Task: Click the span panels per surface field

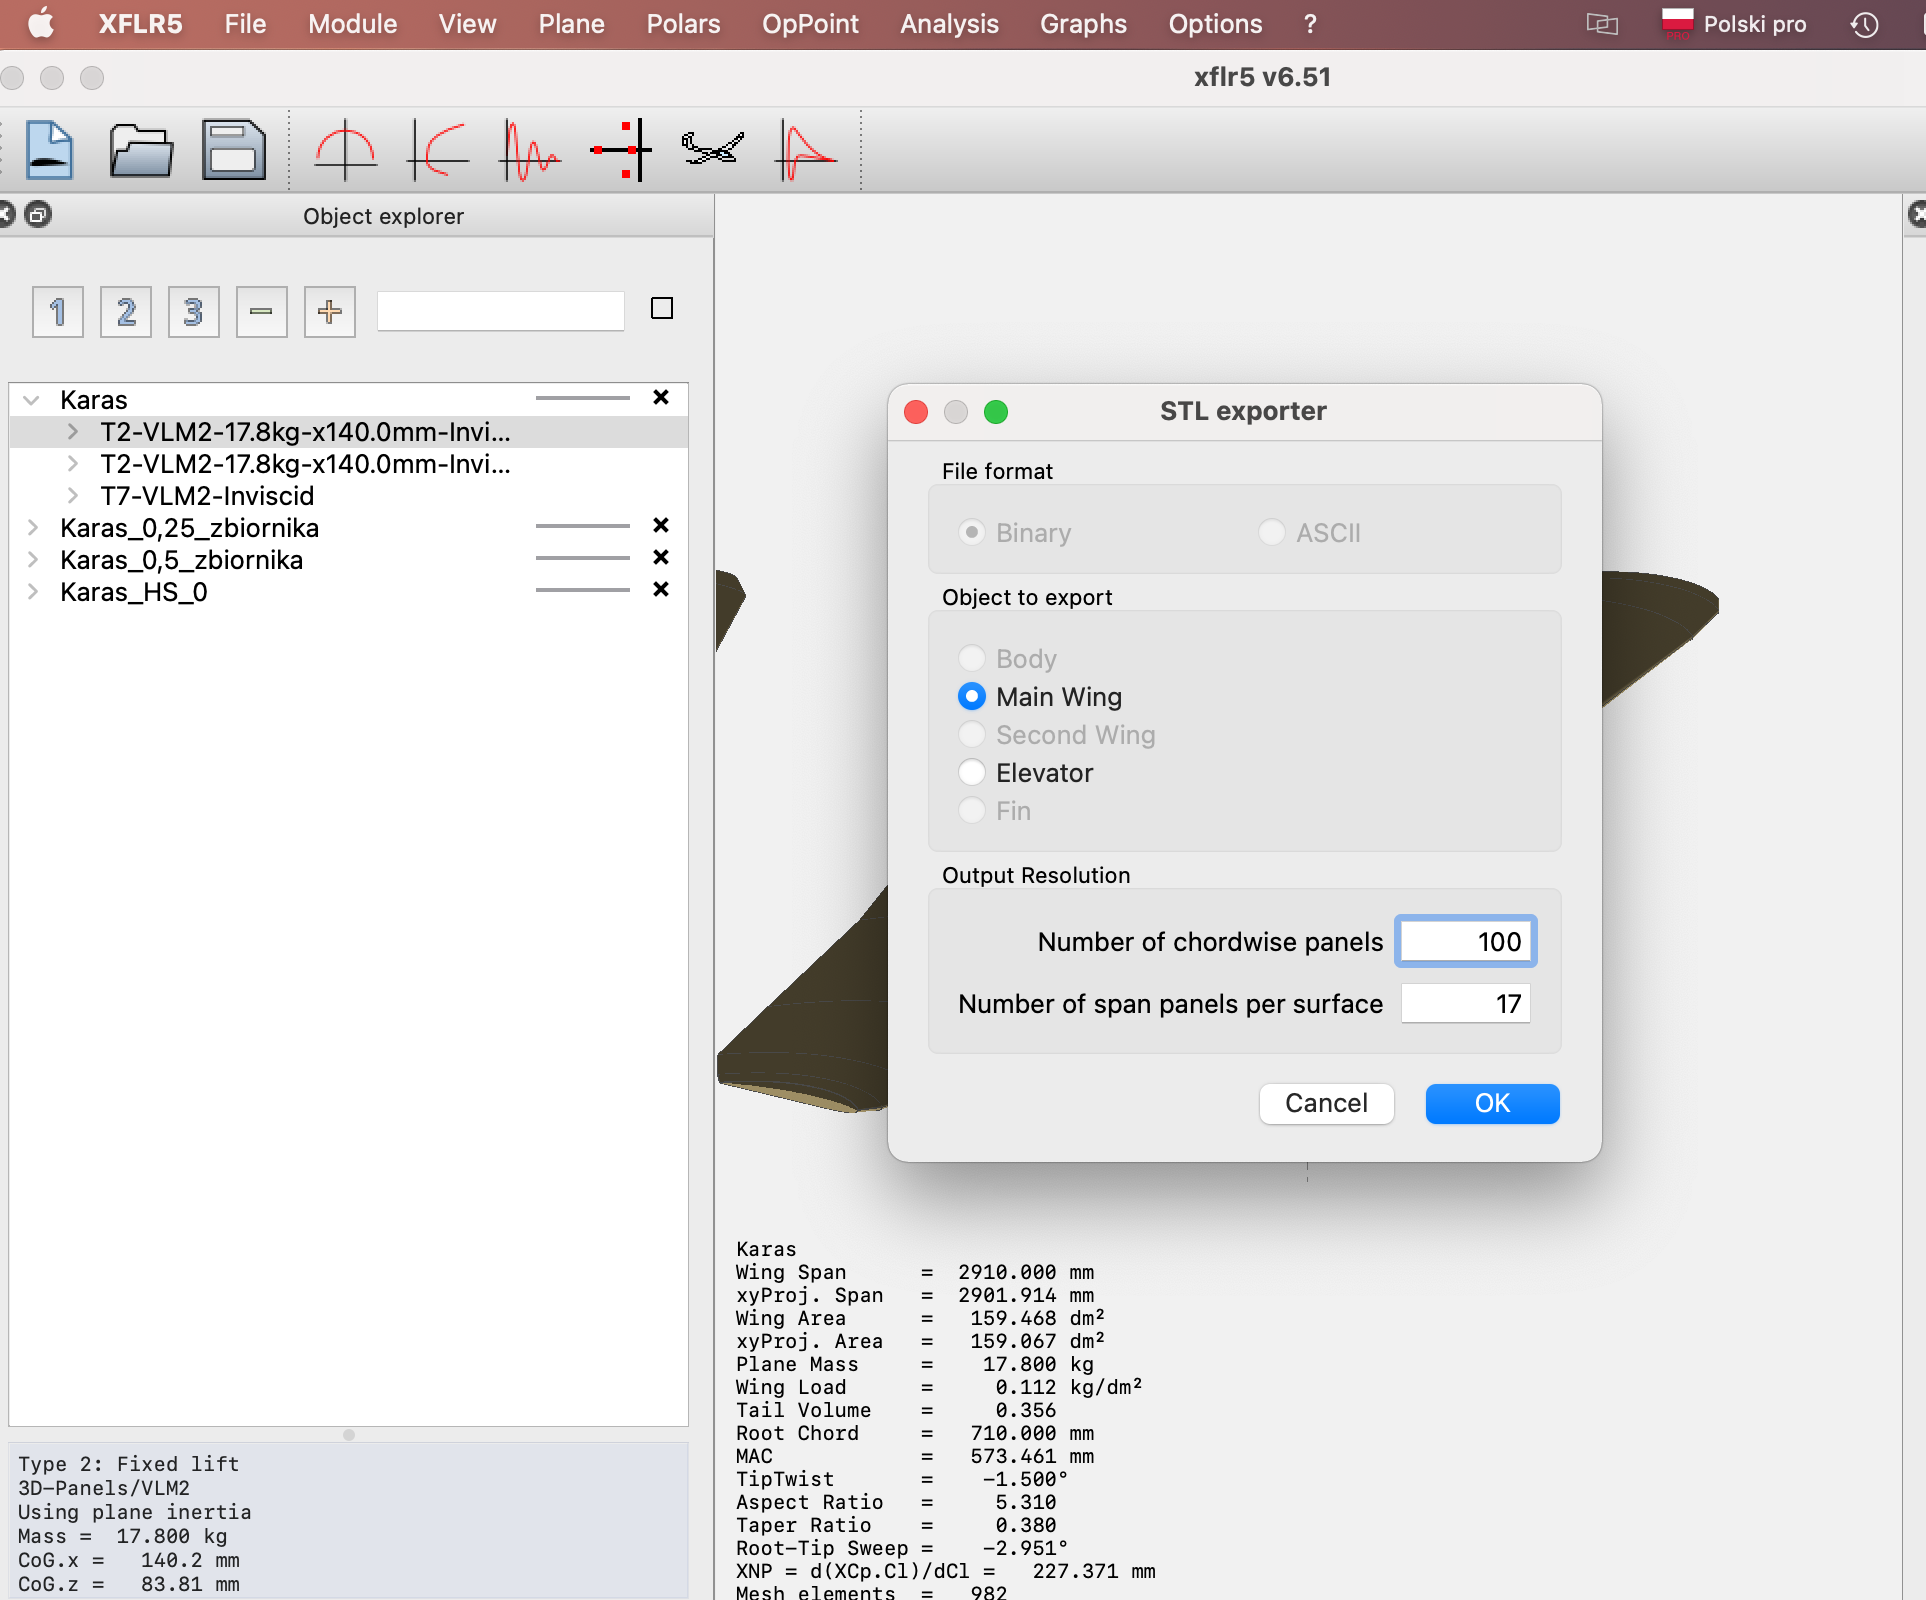Action: (1465, 1004)
